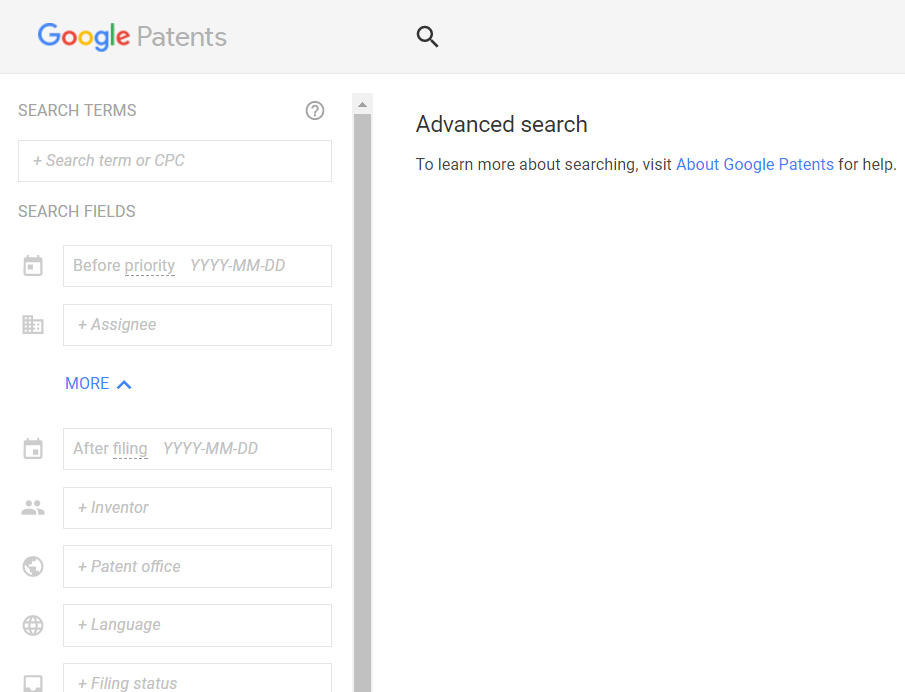The width and height of the screenshot is (905, 692).
Task: Click the icon beside Filing status
Action: pyautogui.click(x=33, y=683)
